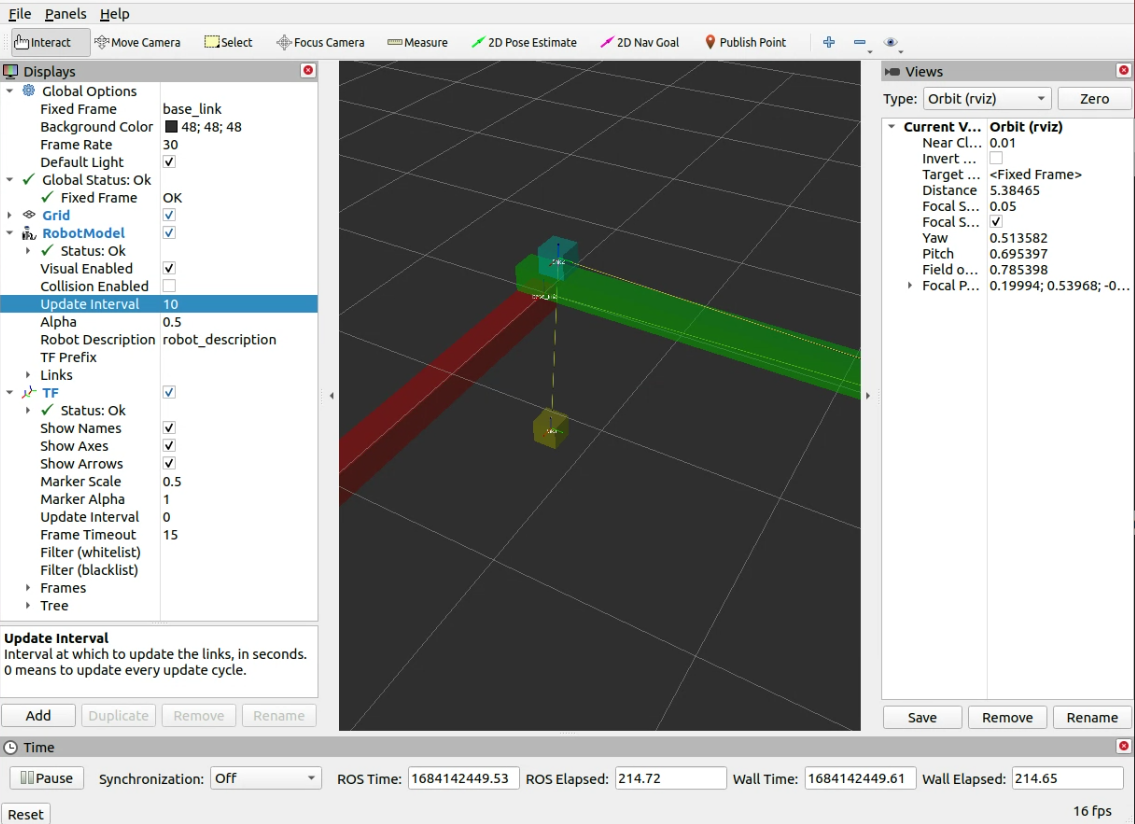Screen dimensions: 1135x824
Task: Click the Save view button
Action: pyautogui.click(x=922, y=717)
